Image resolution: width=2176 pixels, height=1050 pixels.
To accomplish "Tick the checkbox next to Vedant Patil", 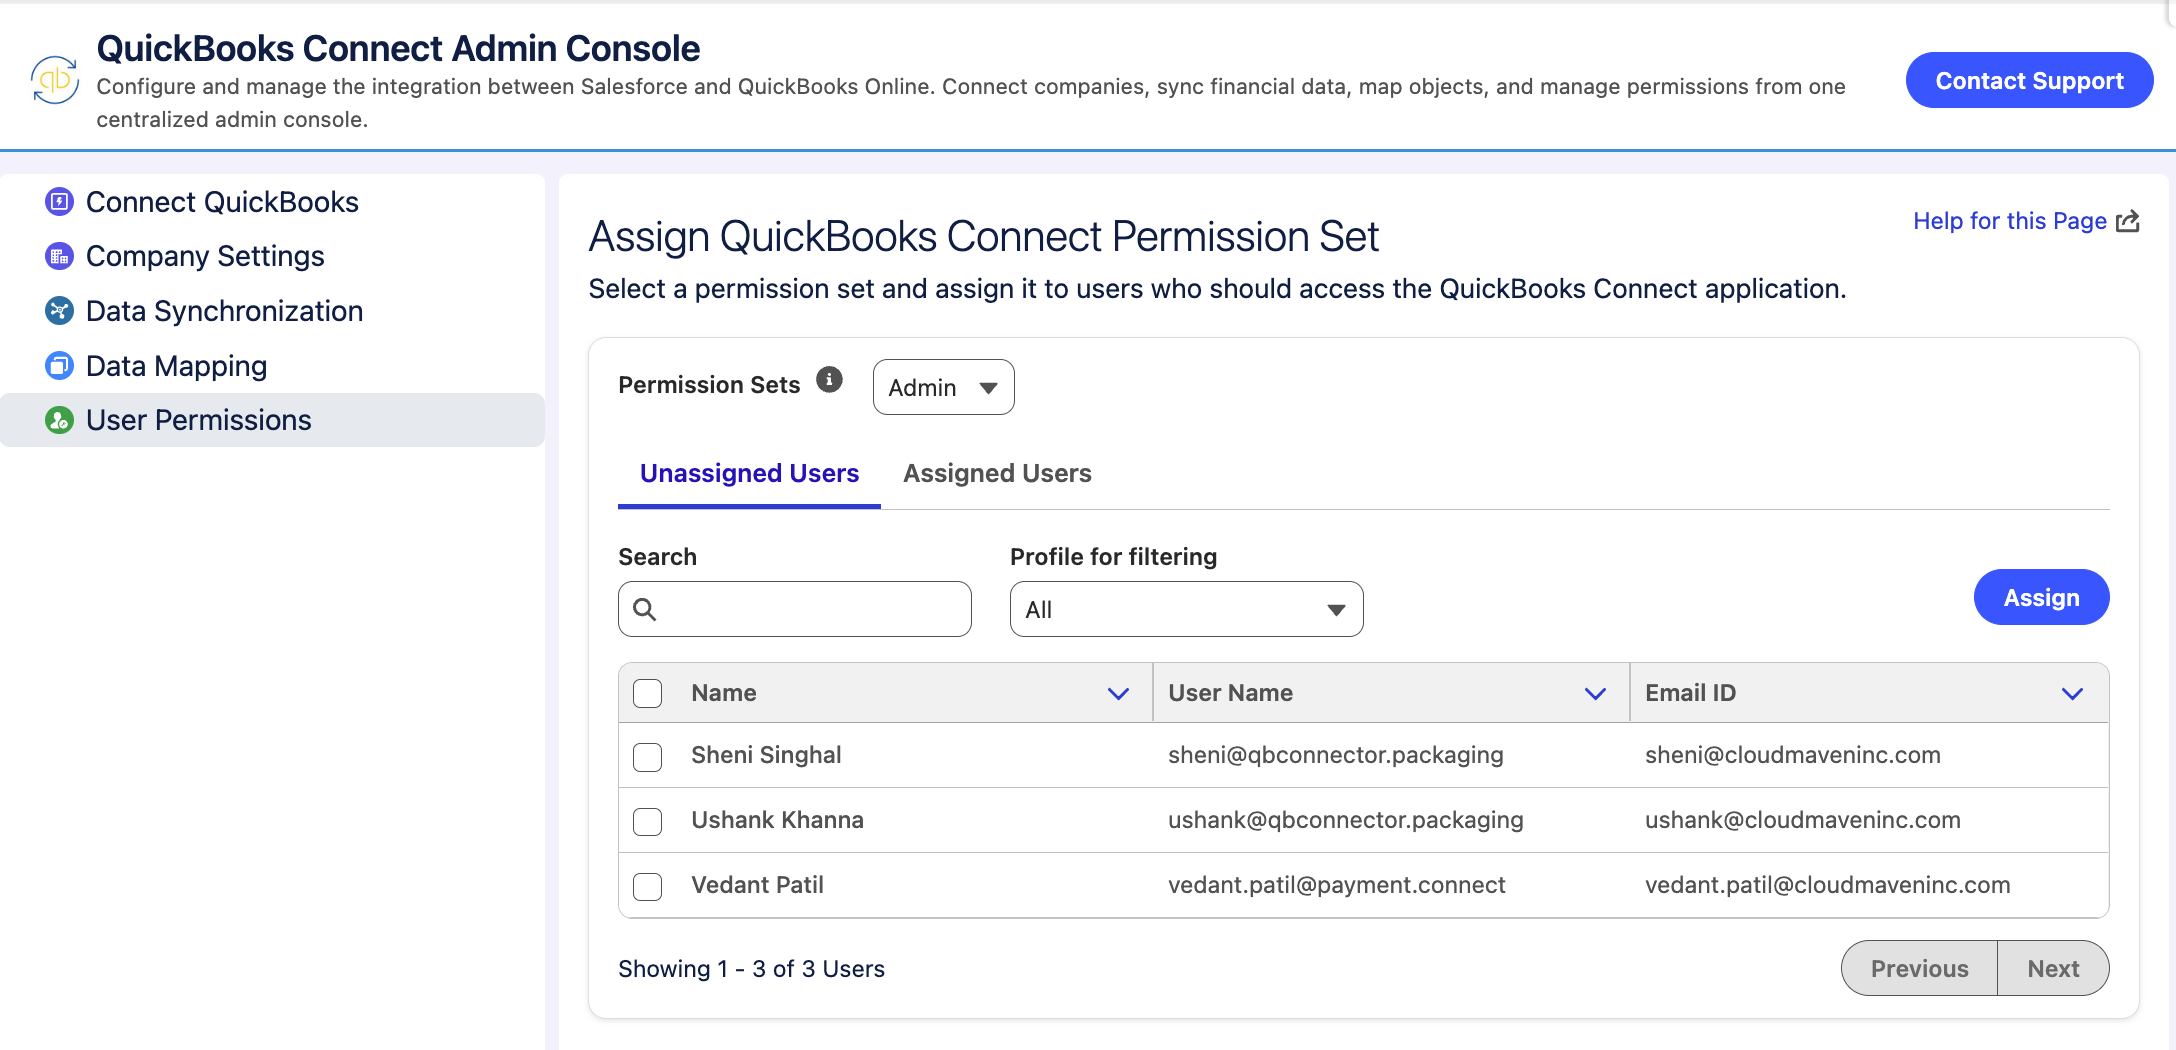I will [x=648, y=887].
